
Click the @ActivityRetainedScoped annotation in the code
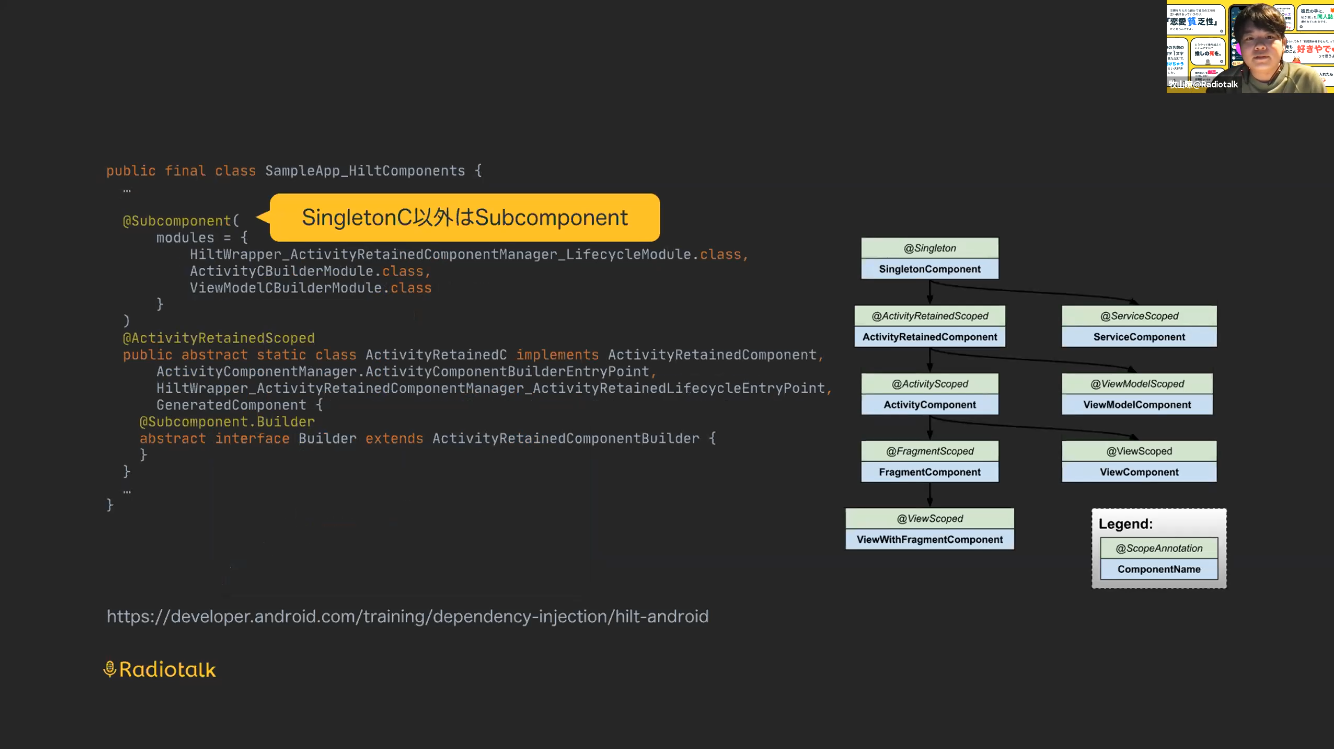[219, 338]
